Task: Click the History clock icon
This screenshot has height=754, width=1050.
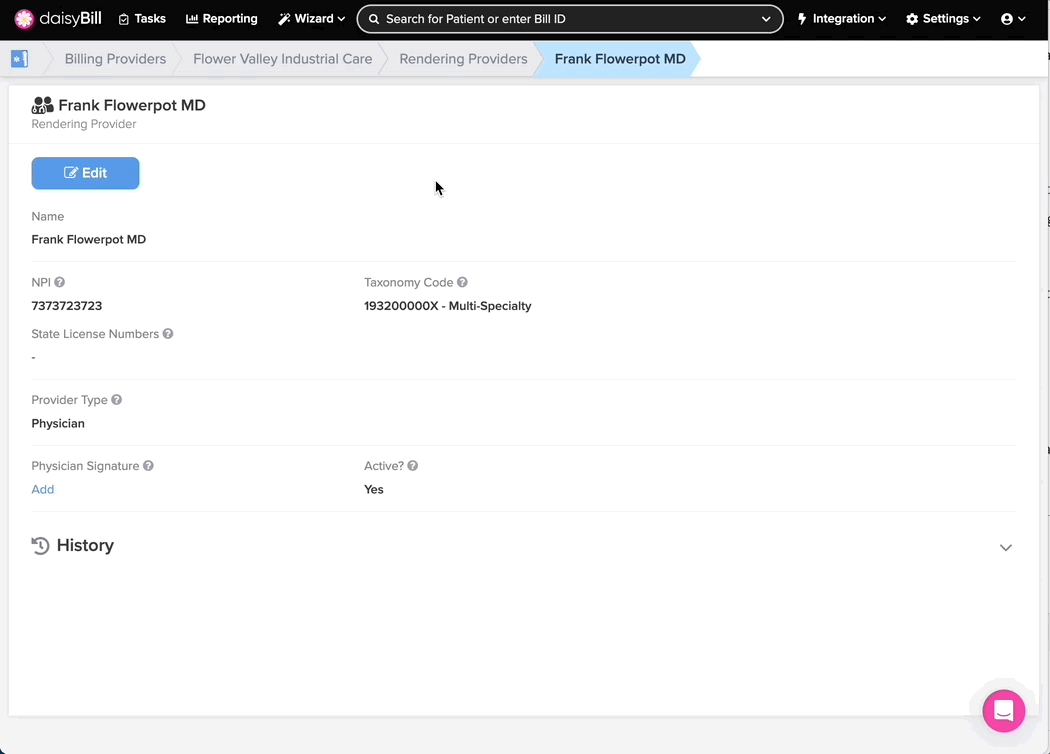Action: pos(40,546)
